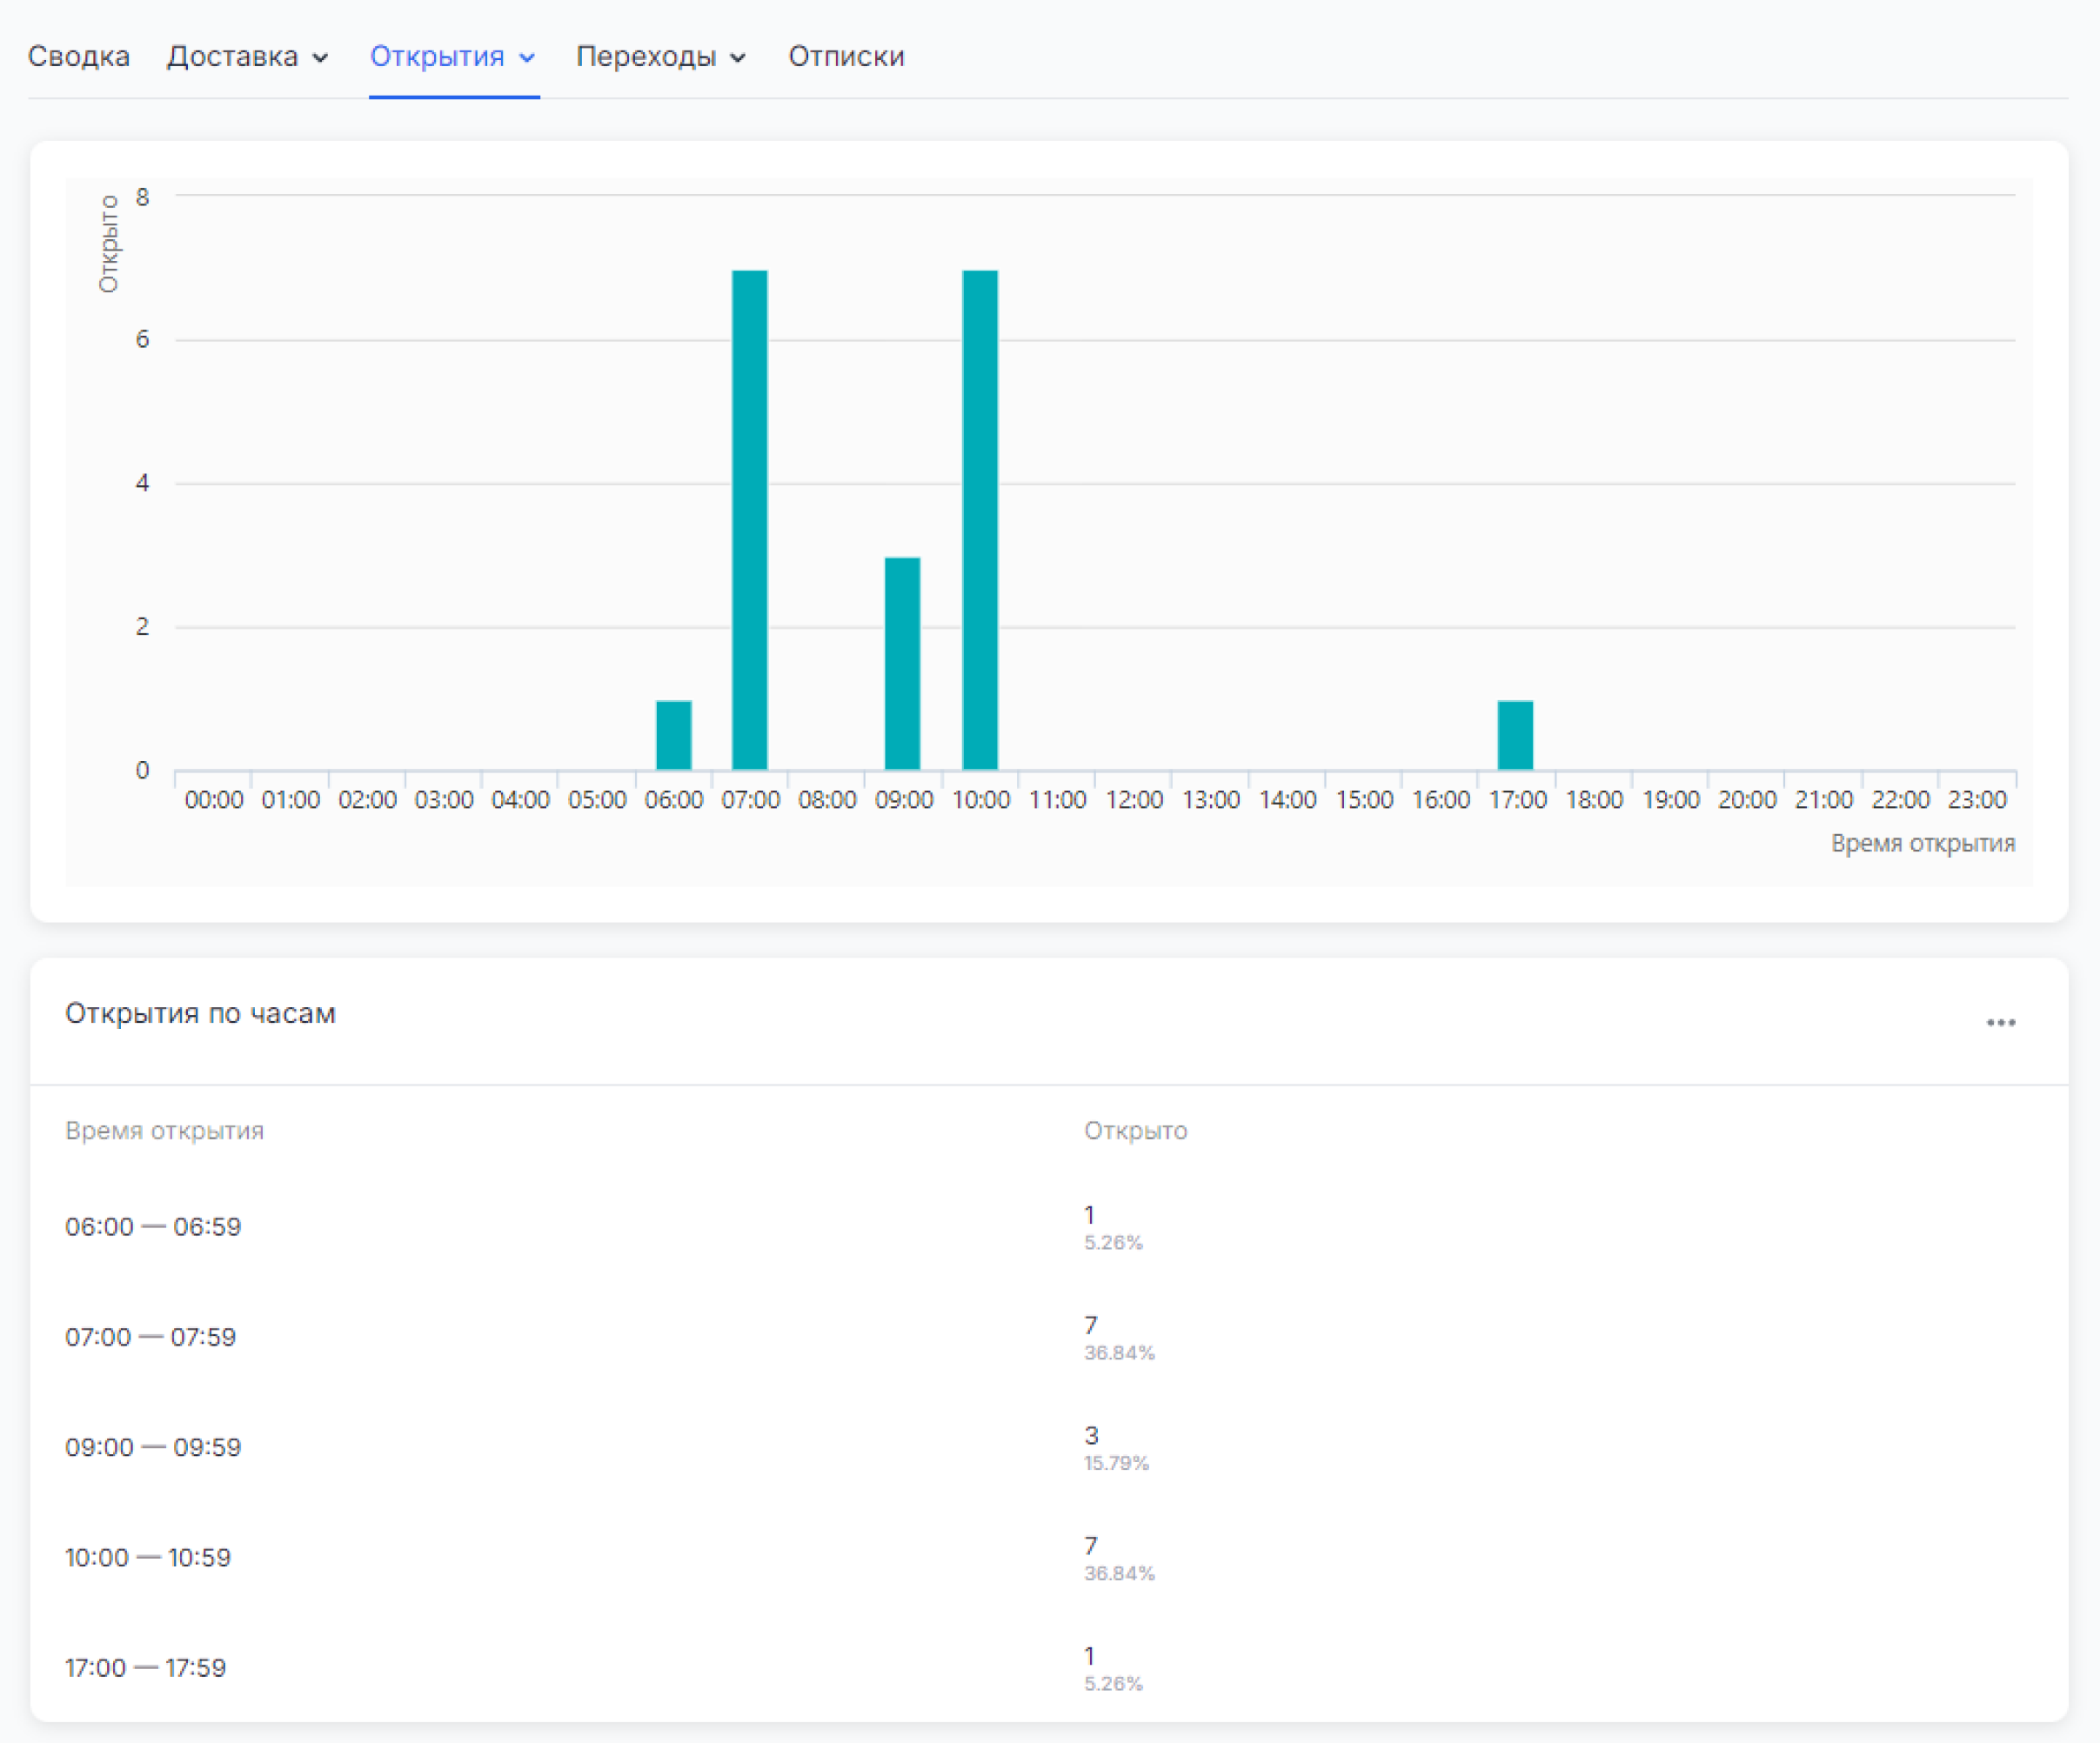Screen dimensions: 2100x1743
Task: Click the 23:00 axis label
Action: (x=1977, y=800)
